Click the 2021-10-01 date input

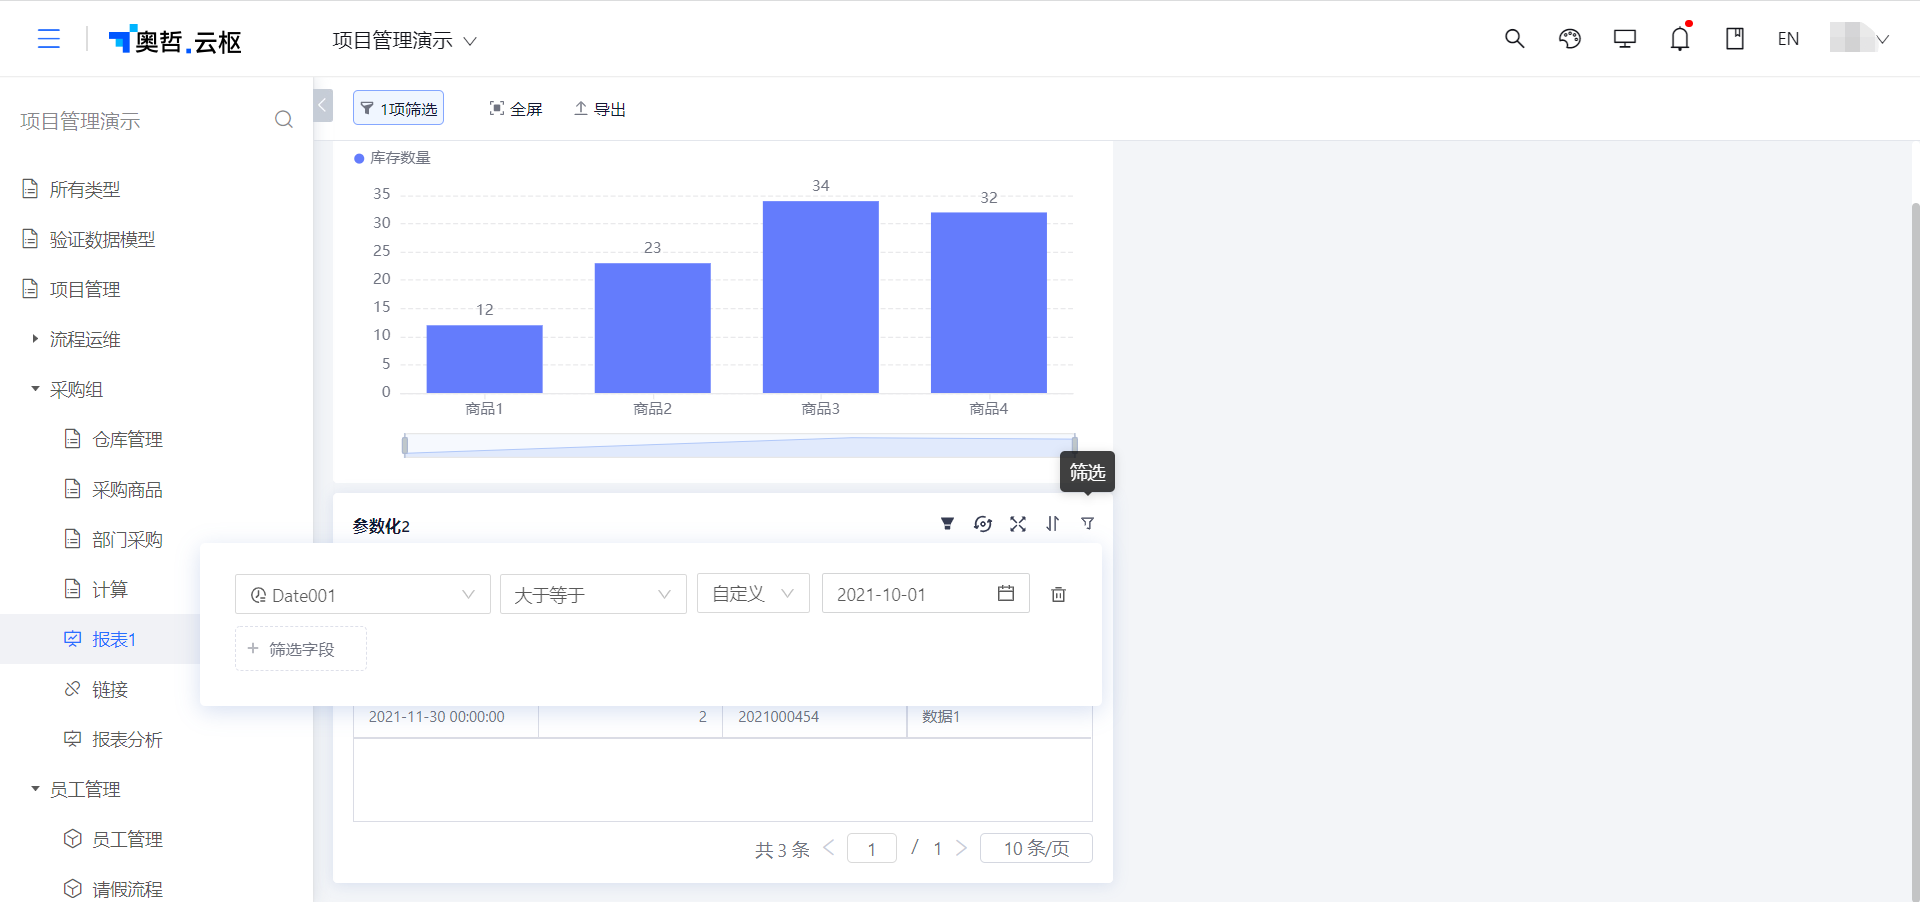pos(926,594)
